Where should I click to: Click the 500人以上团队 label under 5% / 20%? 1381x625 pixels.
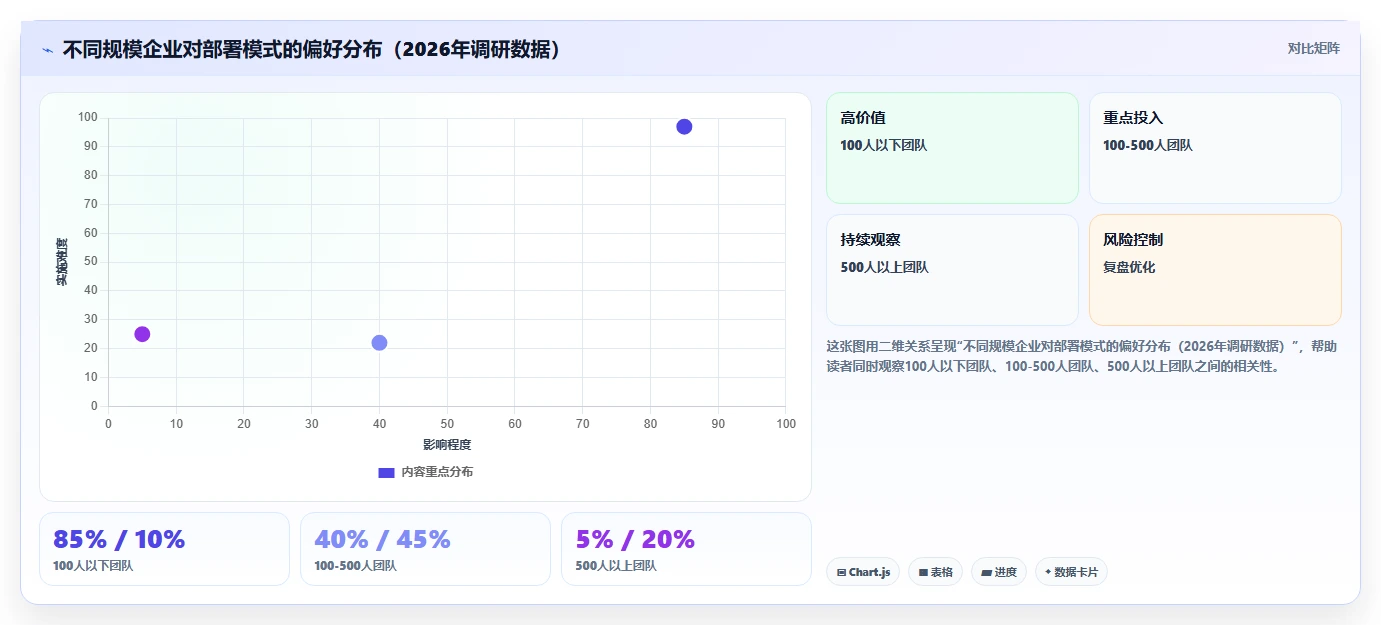coord(616,566)
